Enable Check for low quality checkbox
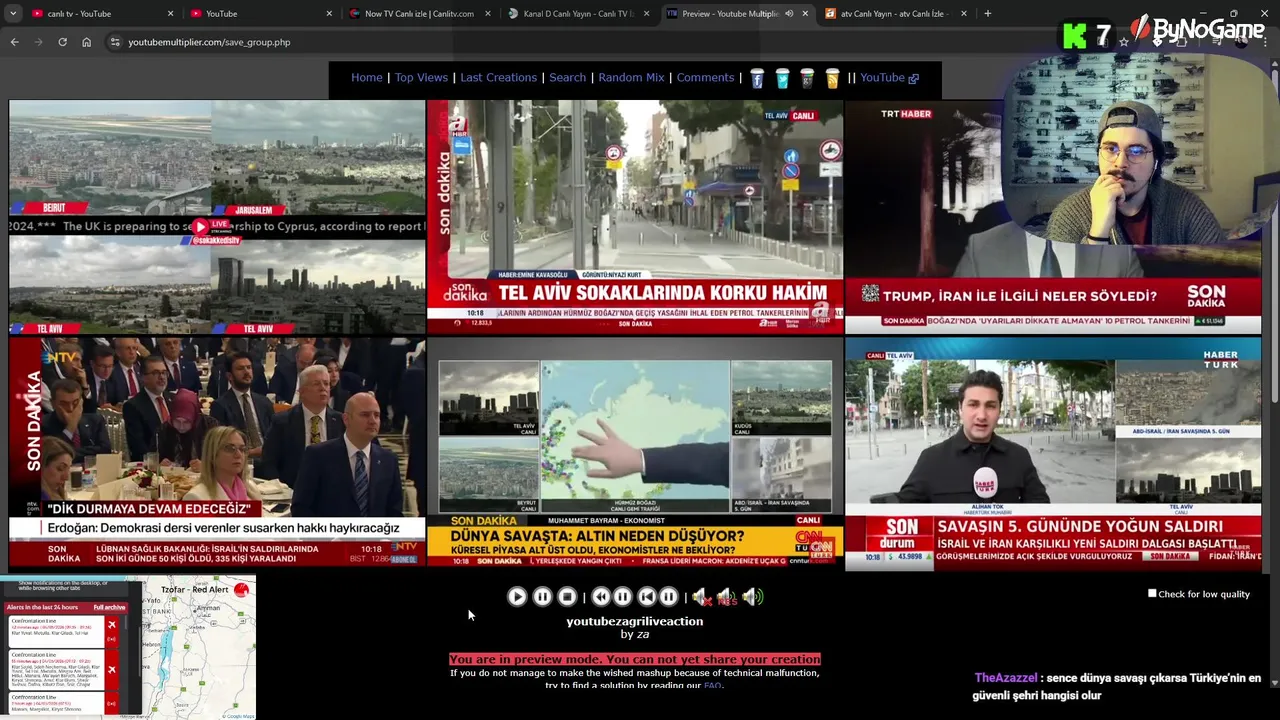The width and height of the screenshot is (1280, 720). (1152, 594)
